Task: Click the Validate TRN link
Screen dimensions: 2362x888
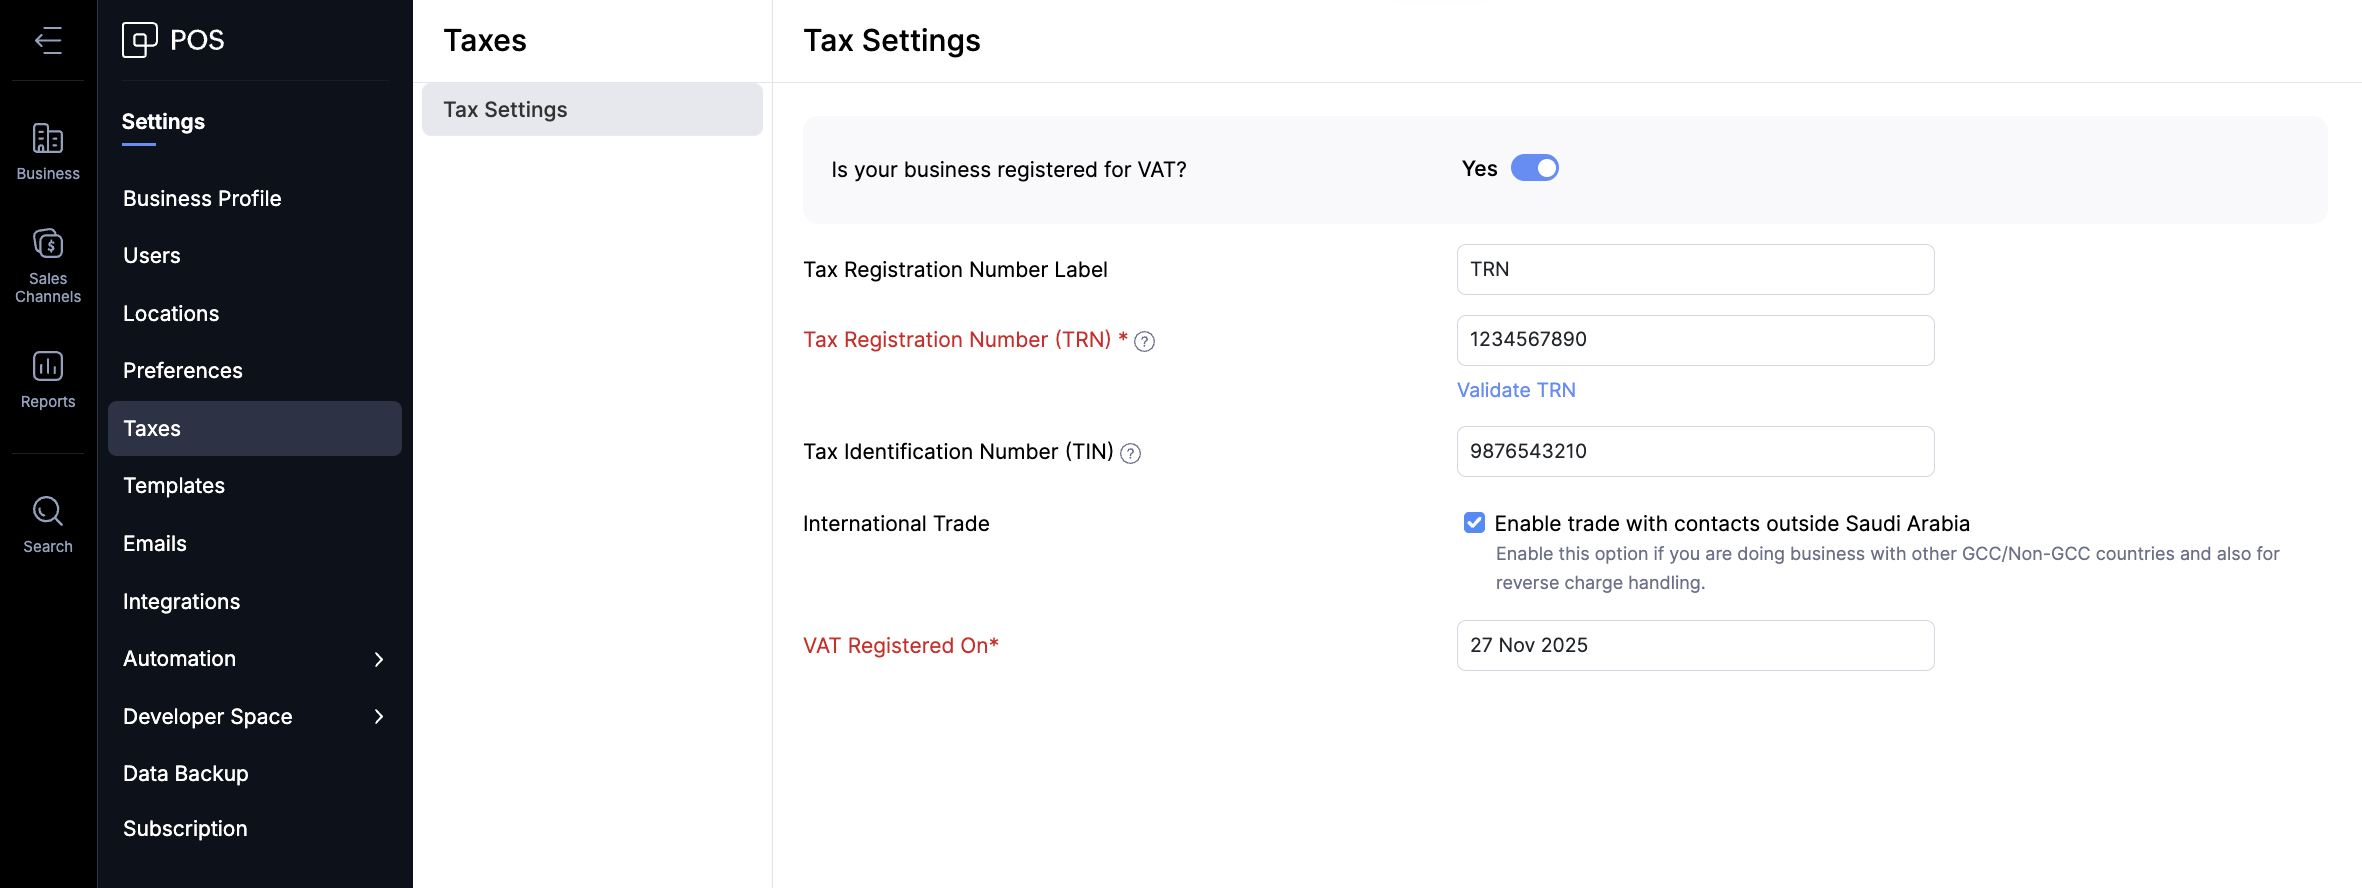Action: point(1516,390)
